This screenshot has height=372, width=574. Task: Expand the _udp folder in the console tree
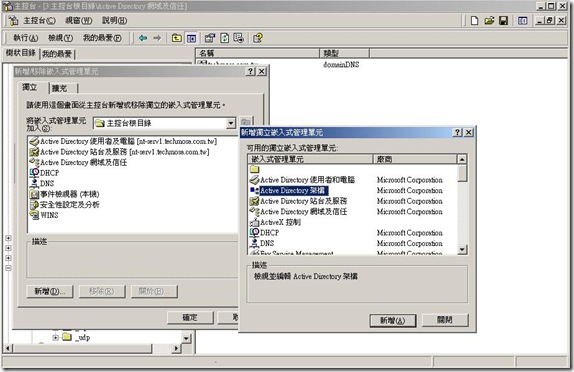[x=55, y=337]
